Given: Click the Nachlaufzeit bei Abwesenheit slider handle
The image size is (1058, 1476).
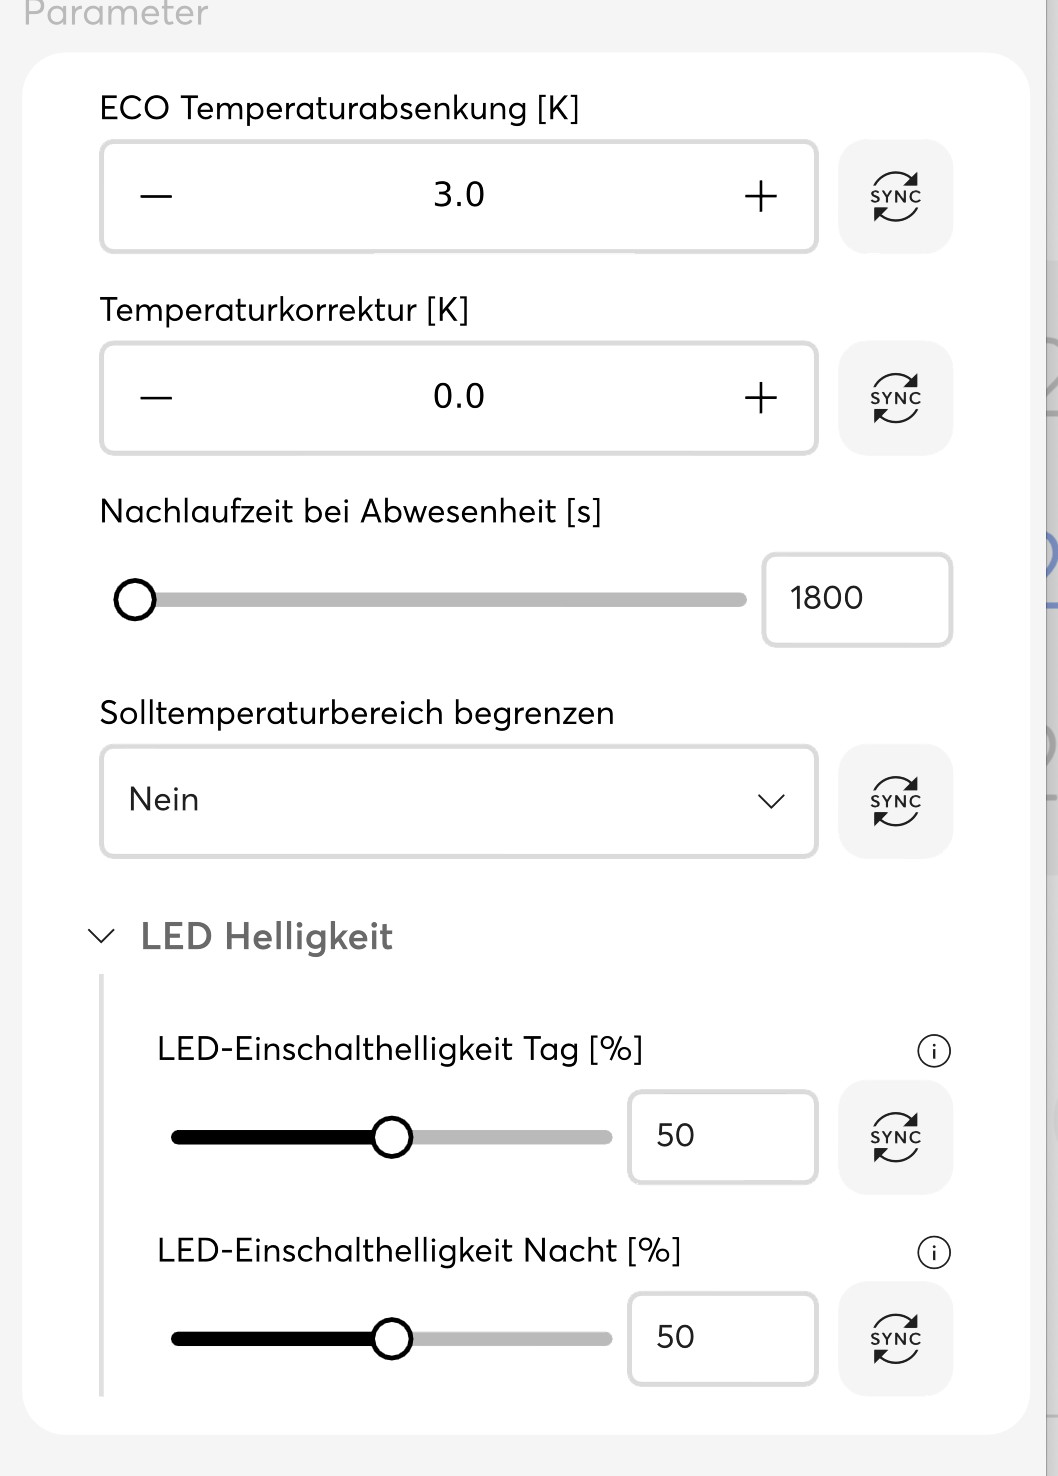Looking at the screenshot, I should [x=135, y=600].
